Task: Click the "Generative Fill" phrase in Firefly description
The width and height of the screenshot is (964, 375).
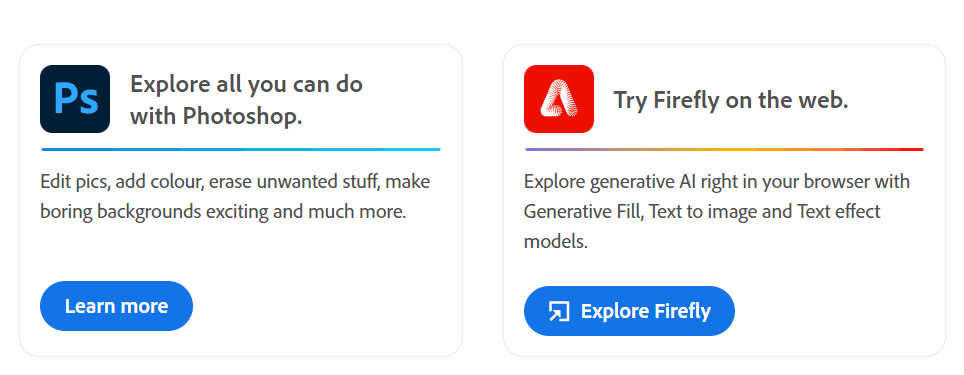Action: 583,211
